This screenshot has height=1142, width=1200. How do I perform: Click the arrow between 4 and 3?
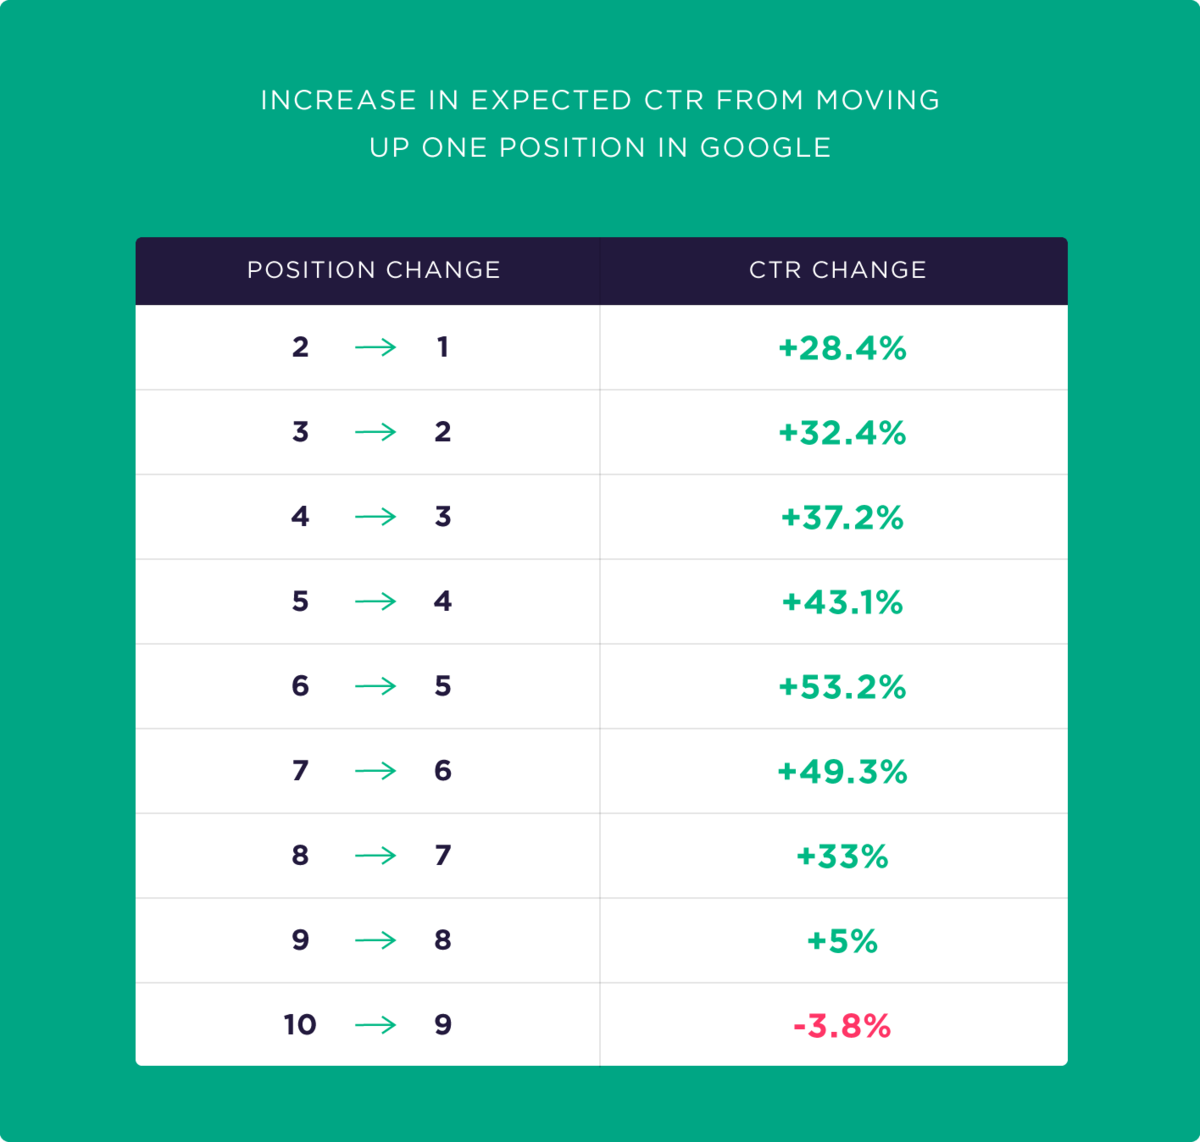tap(376, 517)
